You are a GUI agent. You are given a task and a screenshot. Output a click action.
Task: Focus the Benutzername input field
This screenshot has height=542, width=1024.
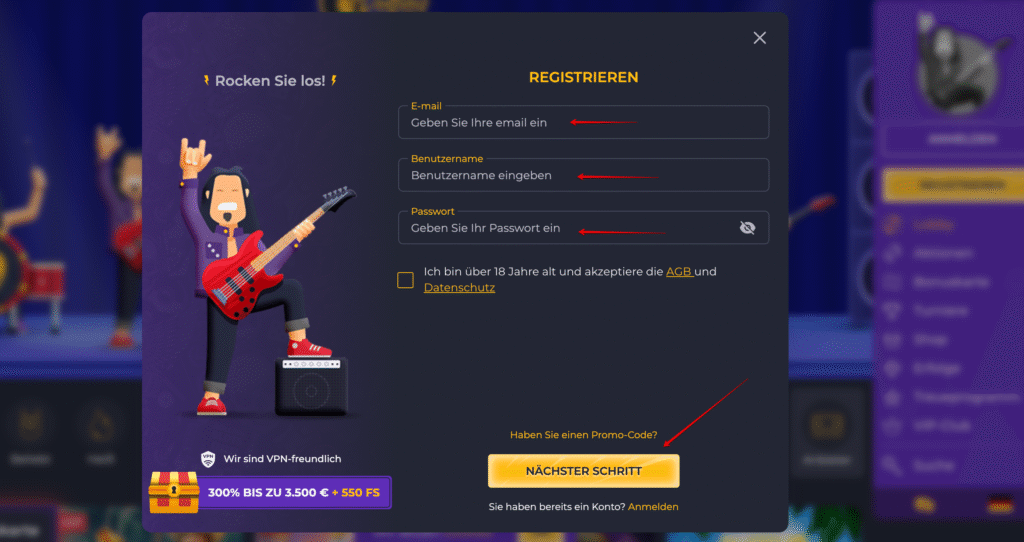(x=583, y=175)
